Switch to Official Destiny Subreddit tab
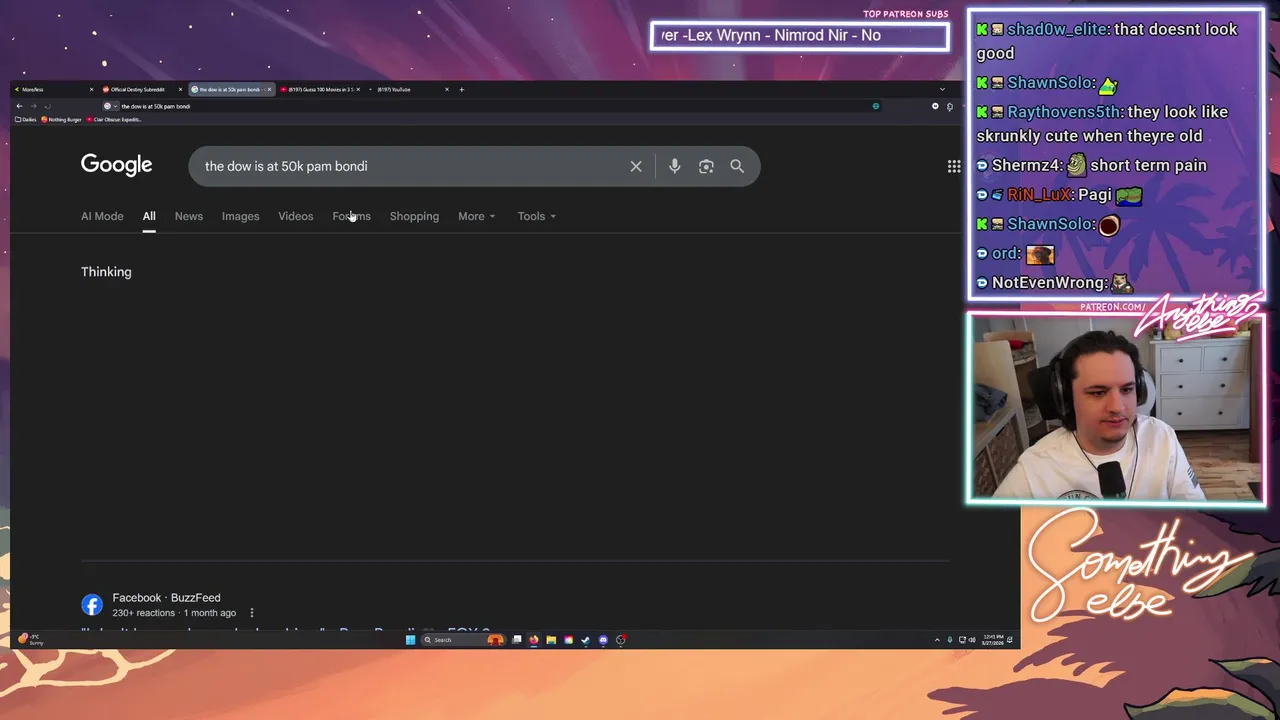 coord(143,89)
